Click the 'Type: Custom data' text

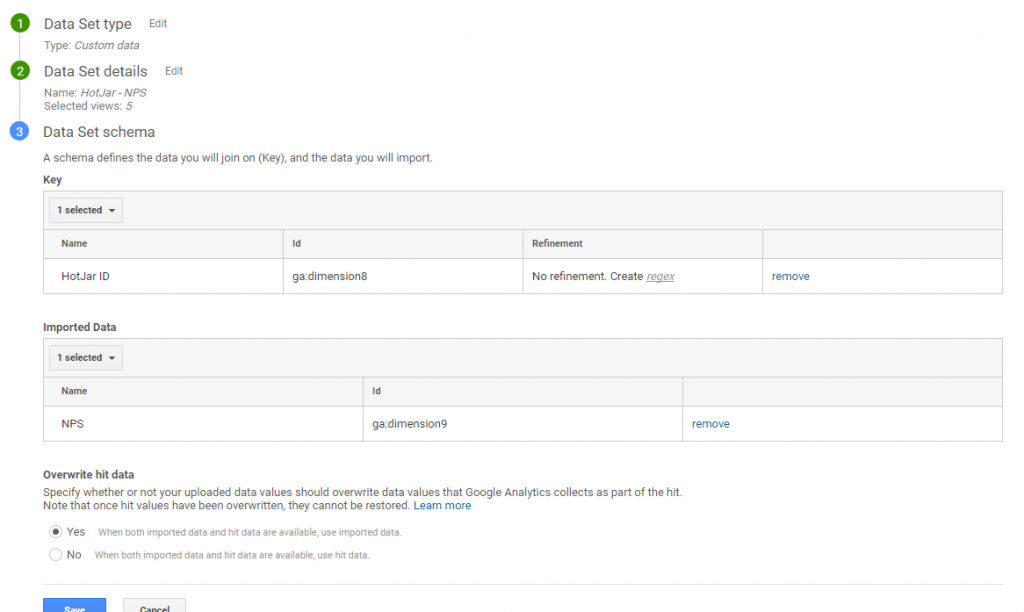[91, 46]
